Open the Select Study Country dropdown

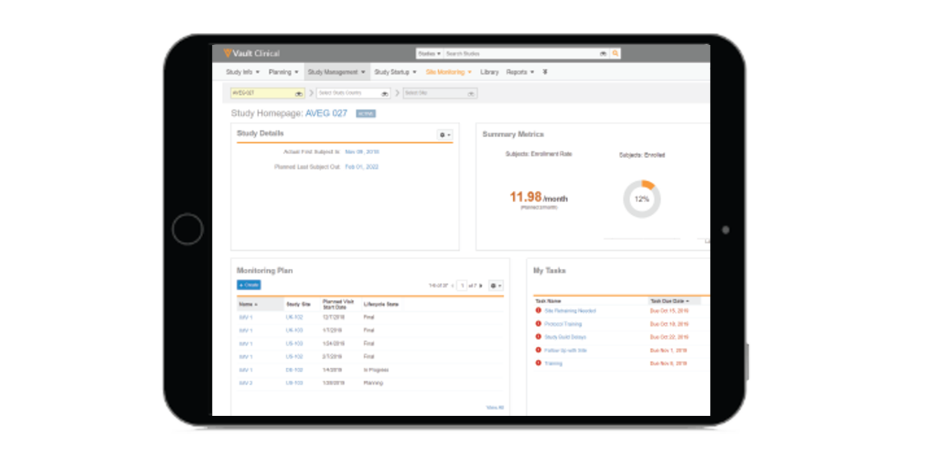pyautogui.click(x=353, y=93)
